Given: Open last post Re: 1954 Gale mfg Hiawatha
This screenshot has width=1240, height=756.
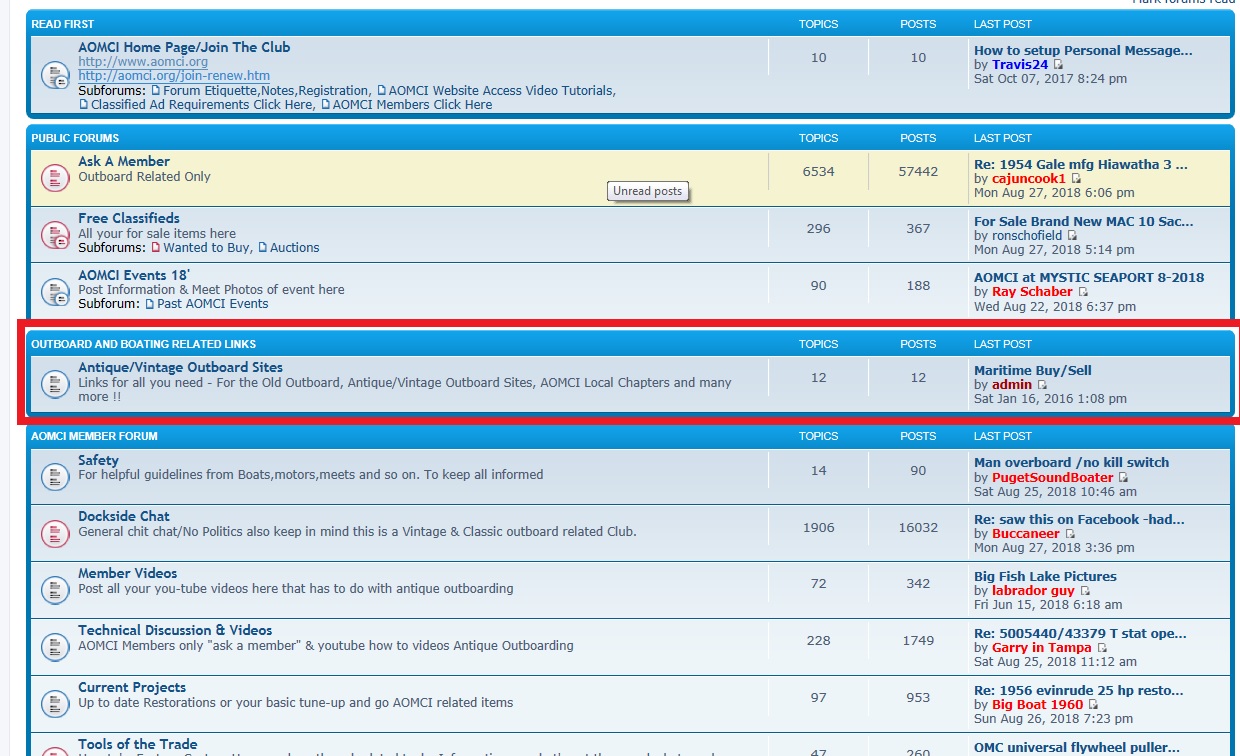Looking at the screenshot, I should tap(1081, 164).
